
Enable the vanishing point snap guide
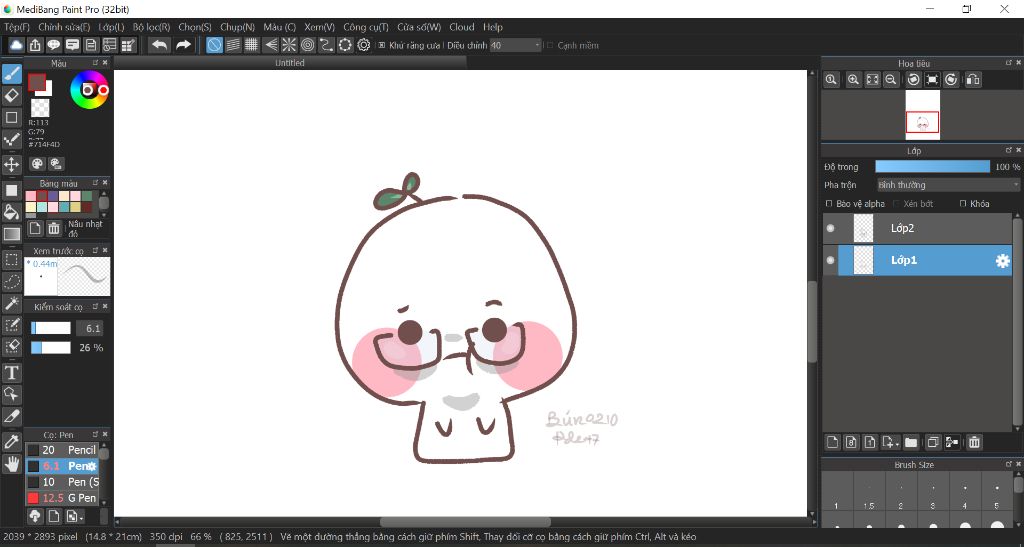[x=270, y=45]
